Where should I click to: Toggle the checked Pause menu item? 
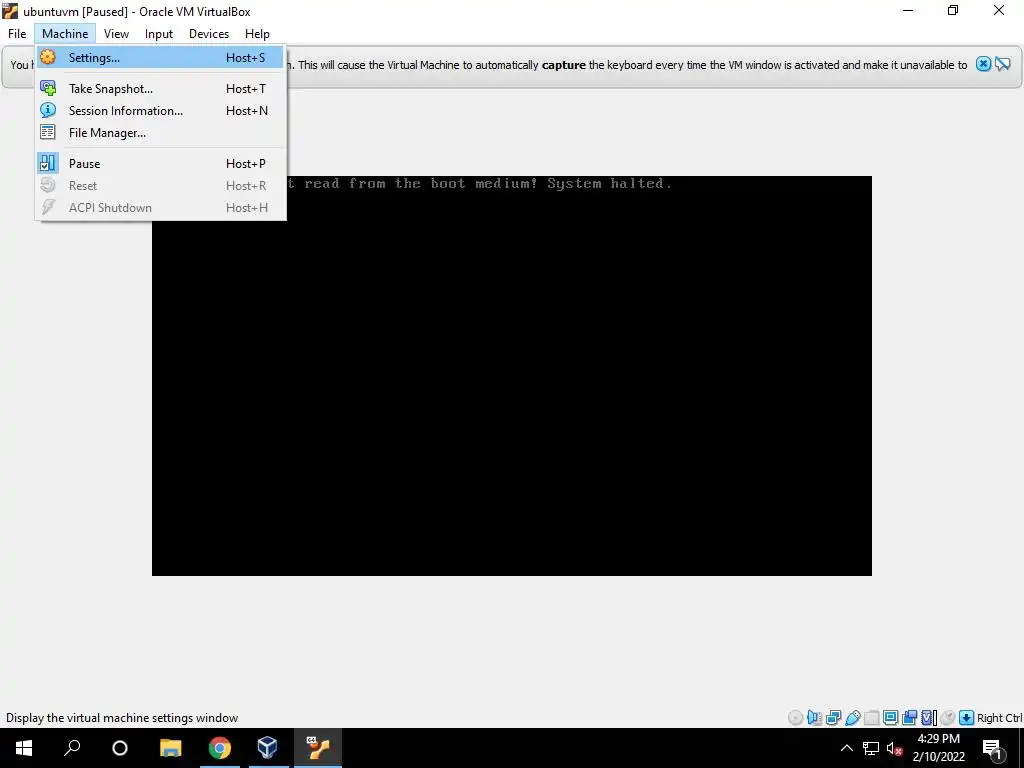pos(160,163)
